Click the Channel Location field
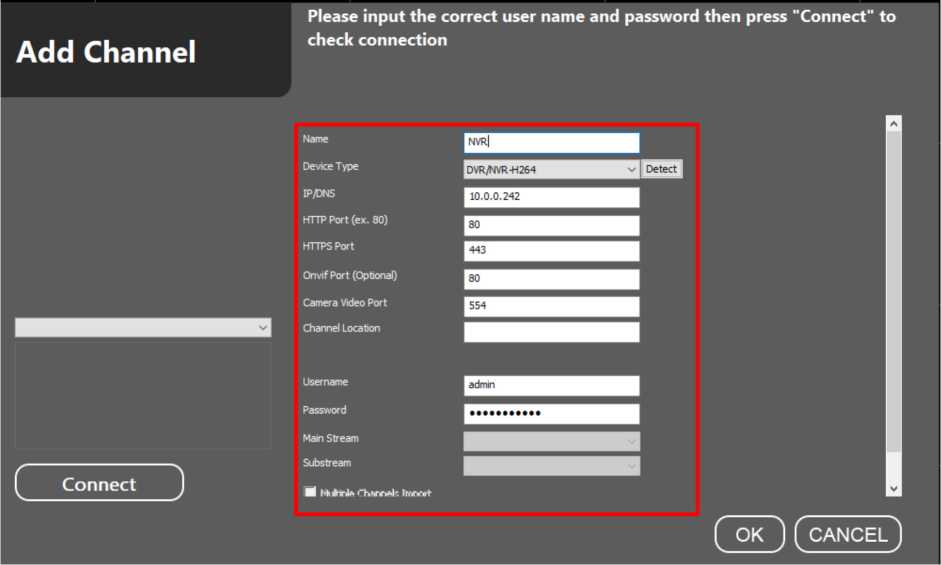Screen dimensions: 941x565 (x=551, y=332)
